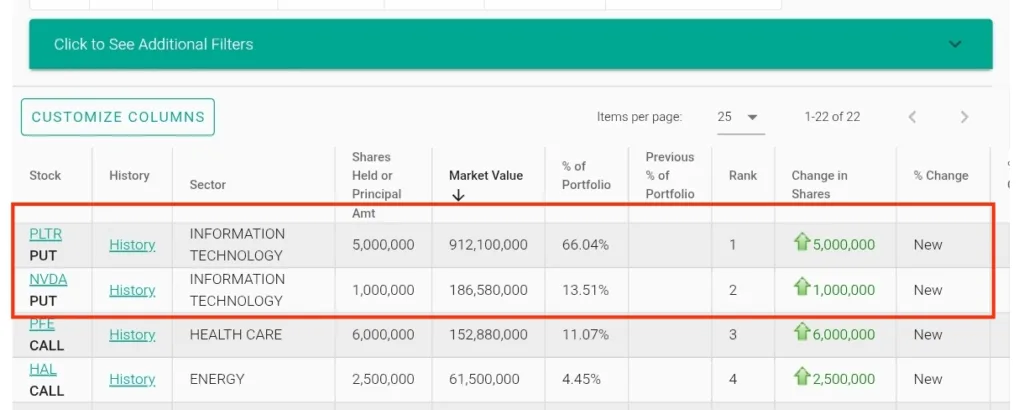Image resolution: width=1024 pixels, height=410 pixels.
Task: View History for the PLTR row
Action: coord(132,245)
